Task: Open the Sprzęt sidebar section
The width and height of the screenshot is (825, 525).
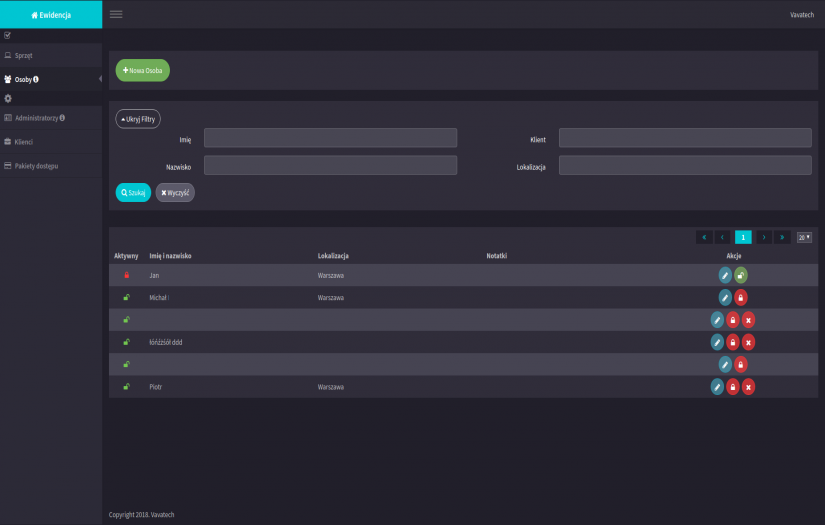Action: 51,55
